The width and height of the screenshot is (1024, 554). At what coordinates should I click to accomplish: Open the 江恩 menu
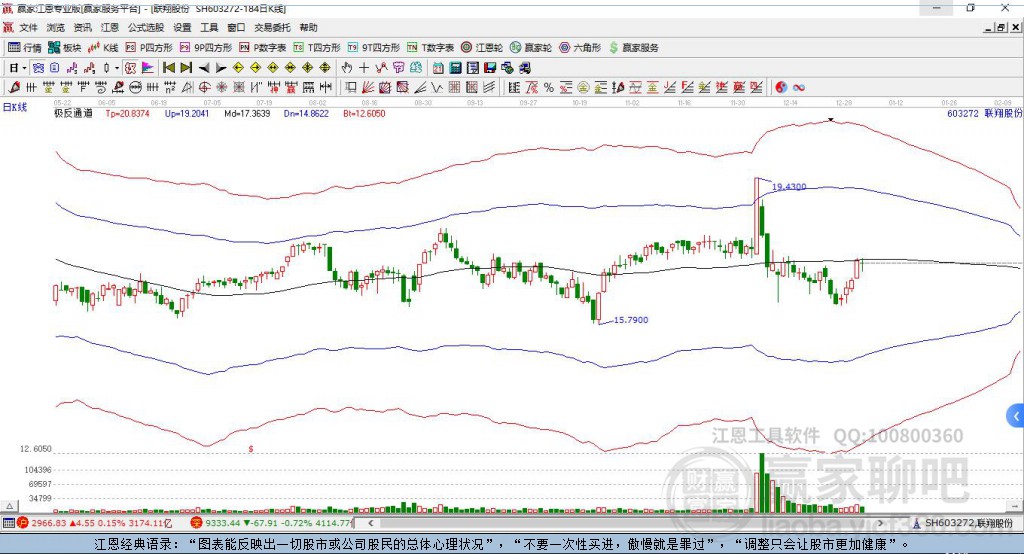coord(110,27)
